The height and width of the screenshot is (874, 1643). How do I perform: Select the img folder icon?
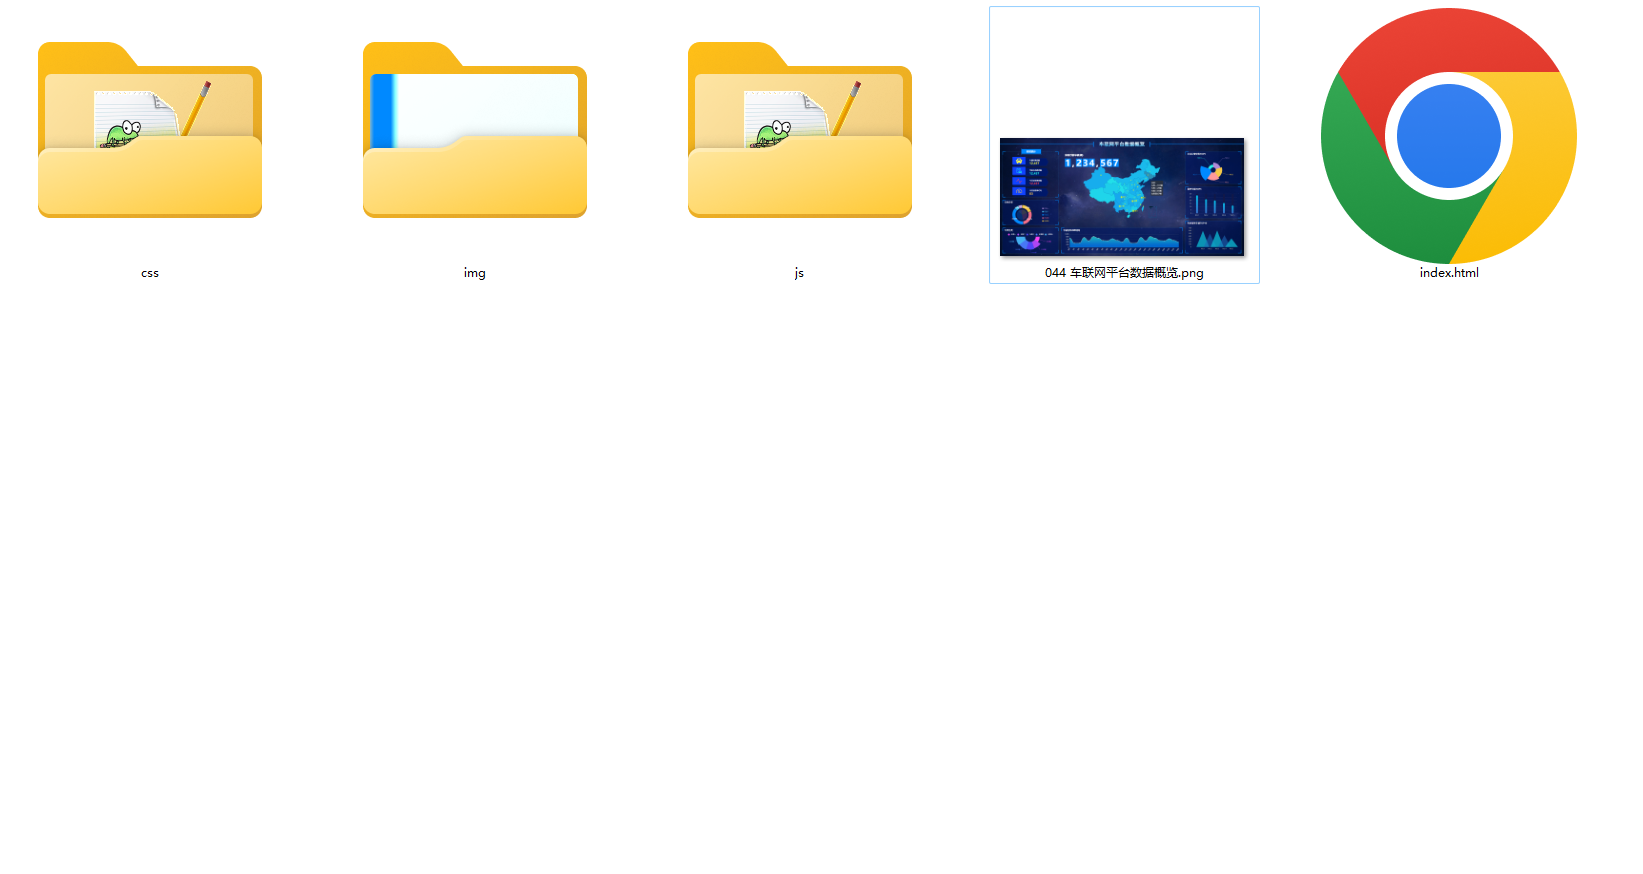tap(475, 130)
